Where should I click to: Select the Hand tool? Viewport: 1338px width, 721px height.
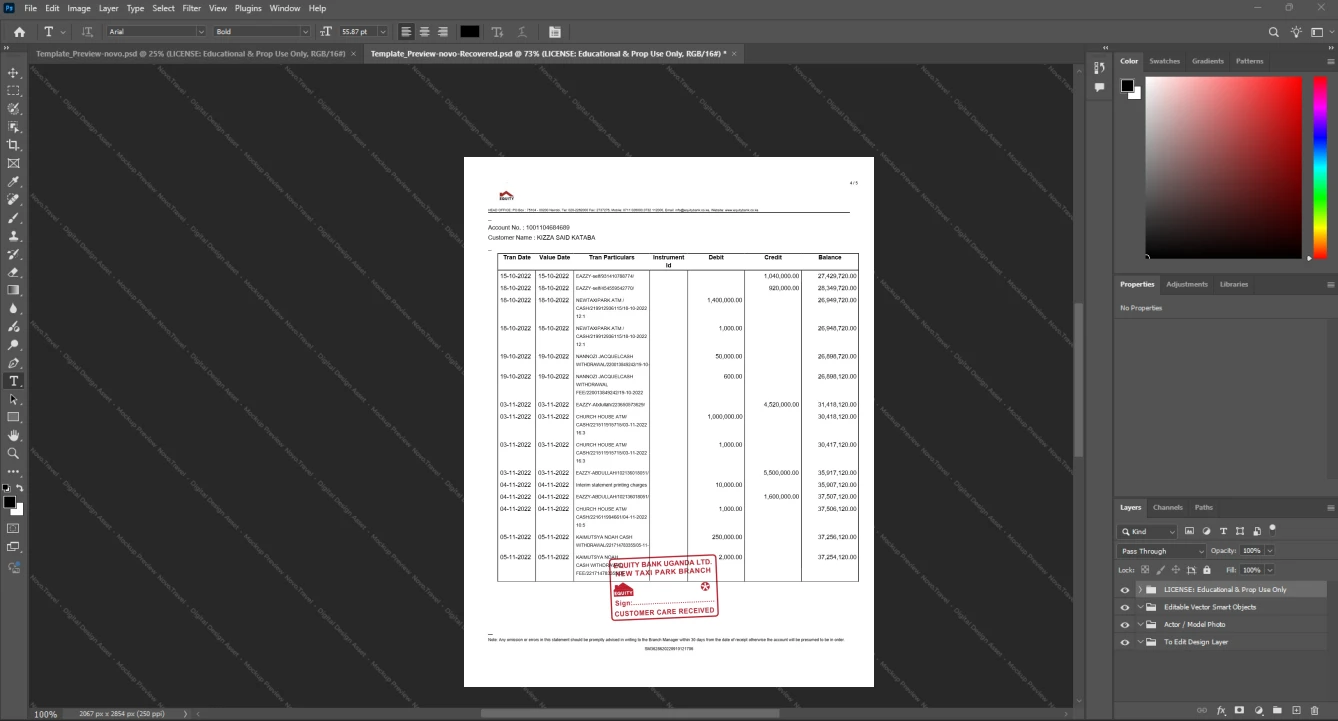[14, 435]
